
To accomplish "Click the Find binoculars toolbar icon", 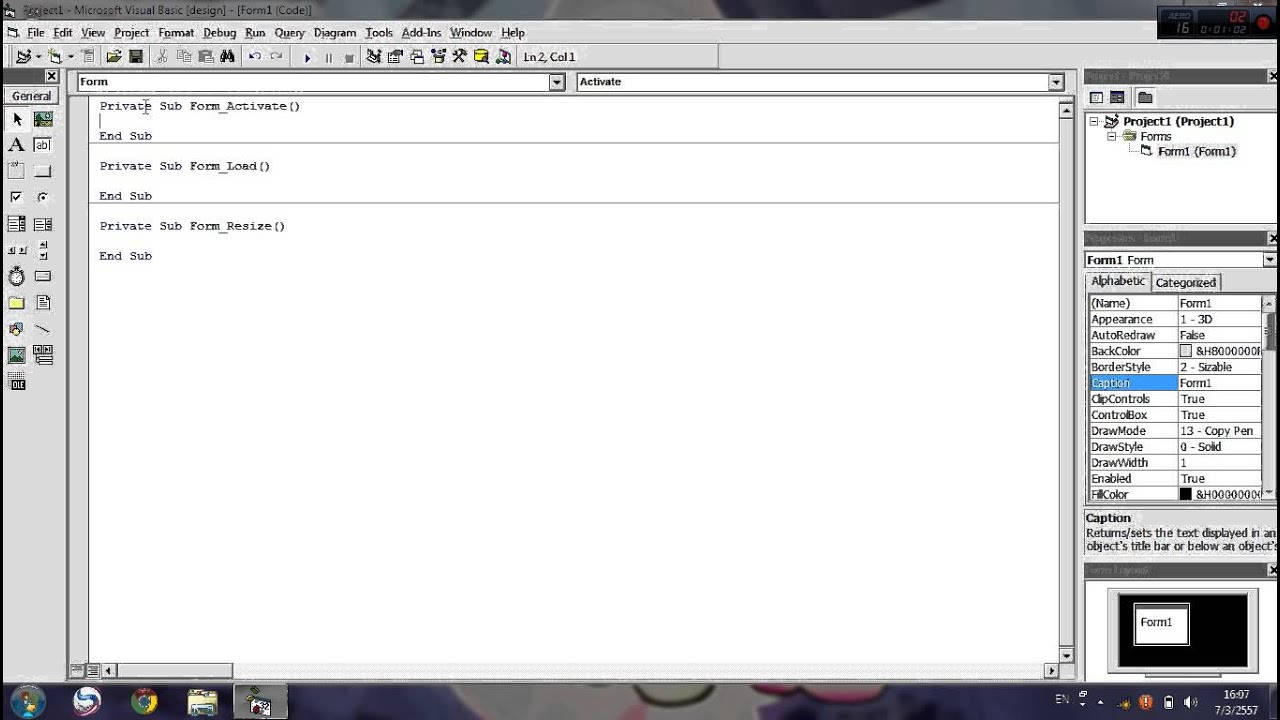I will point(227,57).
